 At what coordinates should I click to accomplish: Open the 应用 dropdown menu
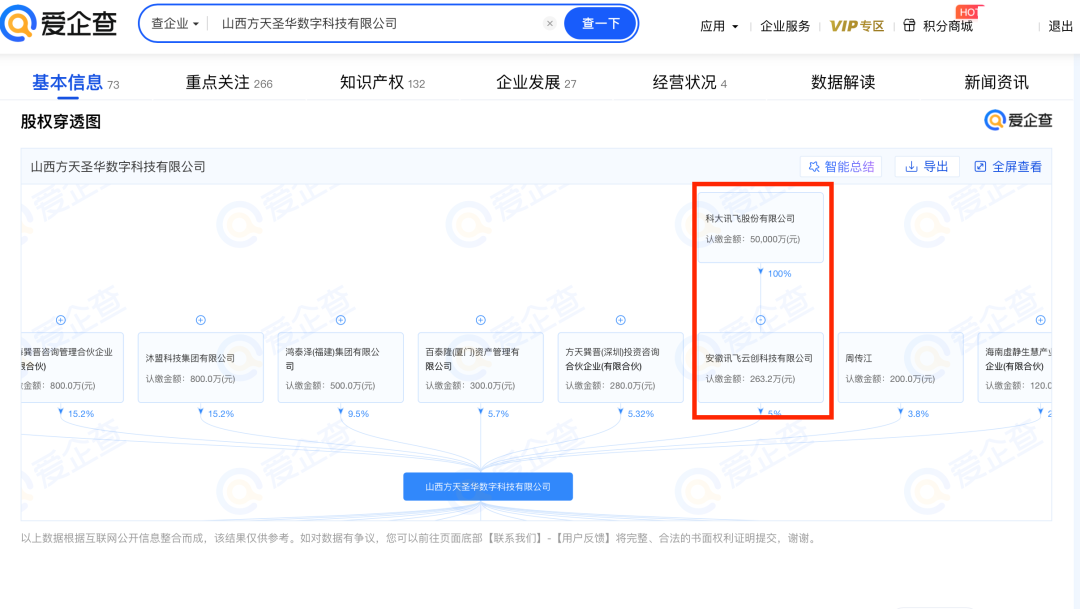719,26
